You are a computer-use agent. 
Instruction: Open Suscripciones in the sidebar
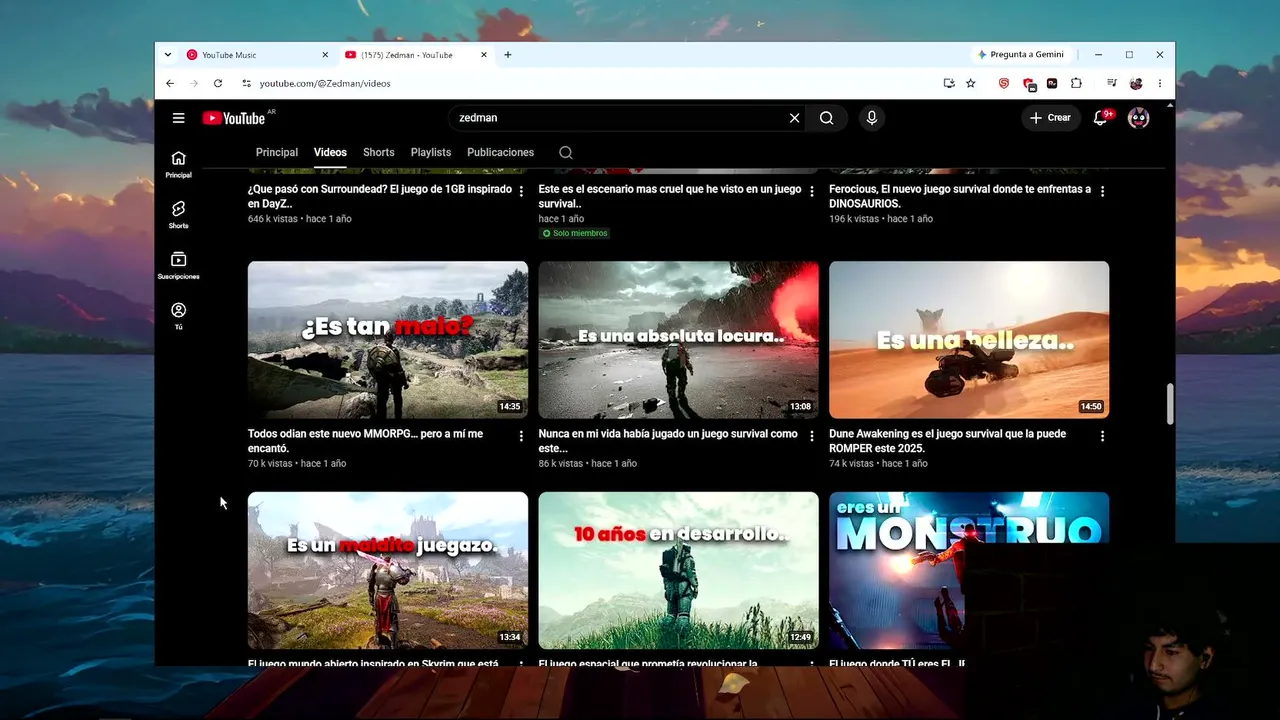(x=178, y=265)
